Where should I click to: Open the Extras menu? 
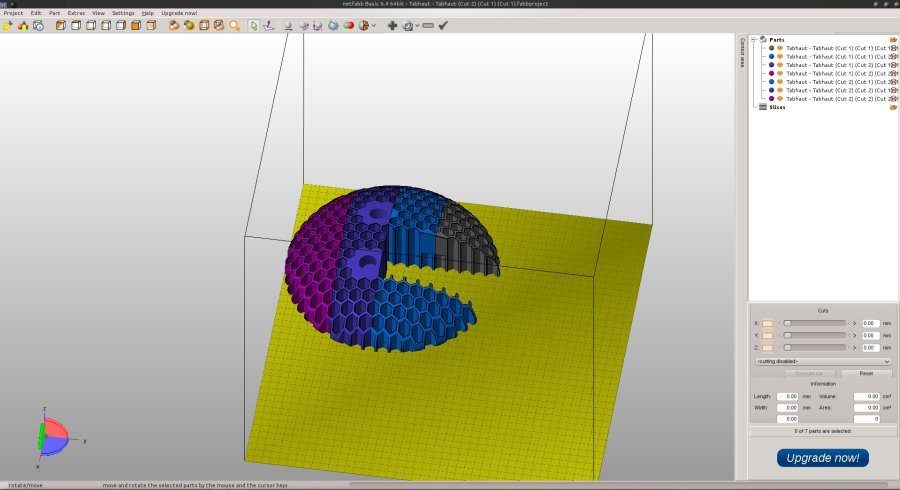point(76,13)
